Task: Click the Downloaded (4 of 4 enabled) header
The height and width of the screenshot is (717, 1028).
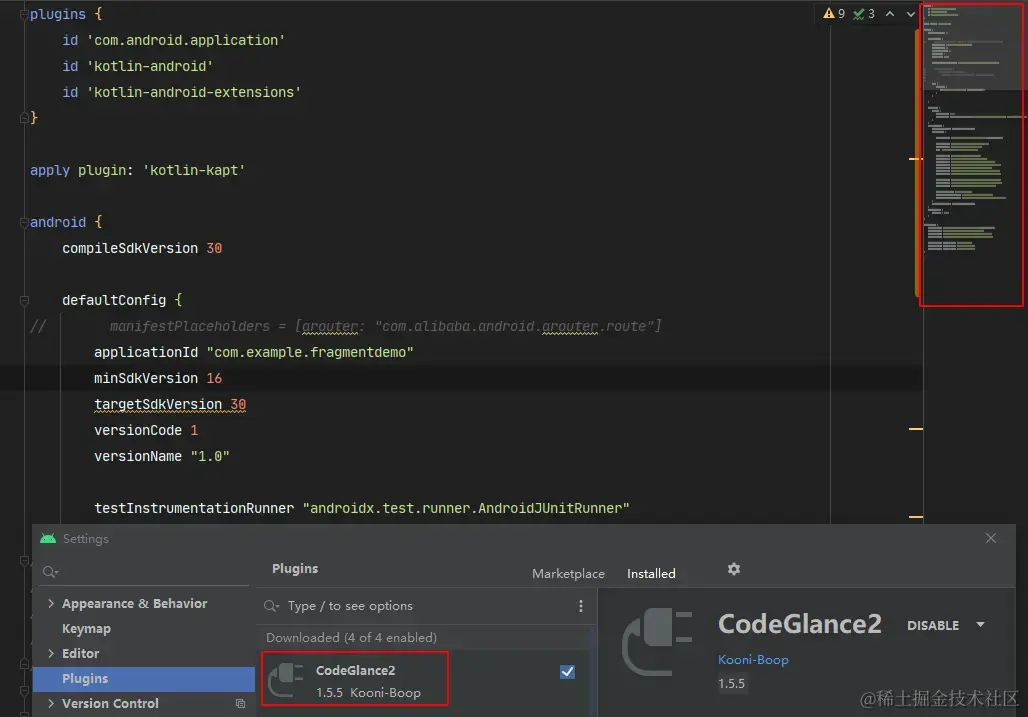Action: 351,637
